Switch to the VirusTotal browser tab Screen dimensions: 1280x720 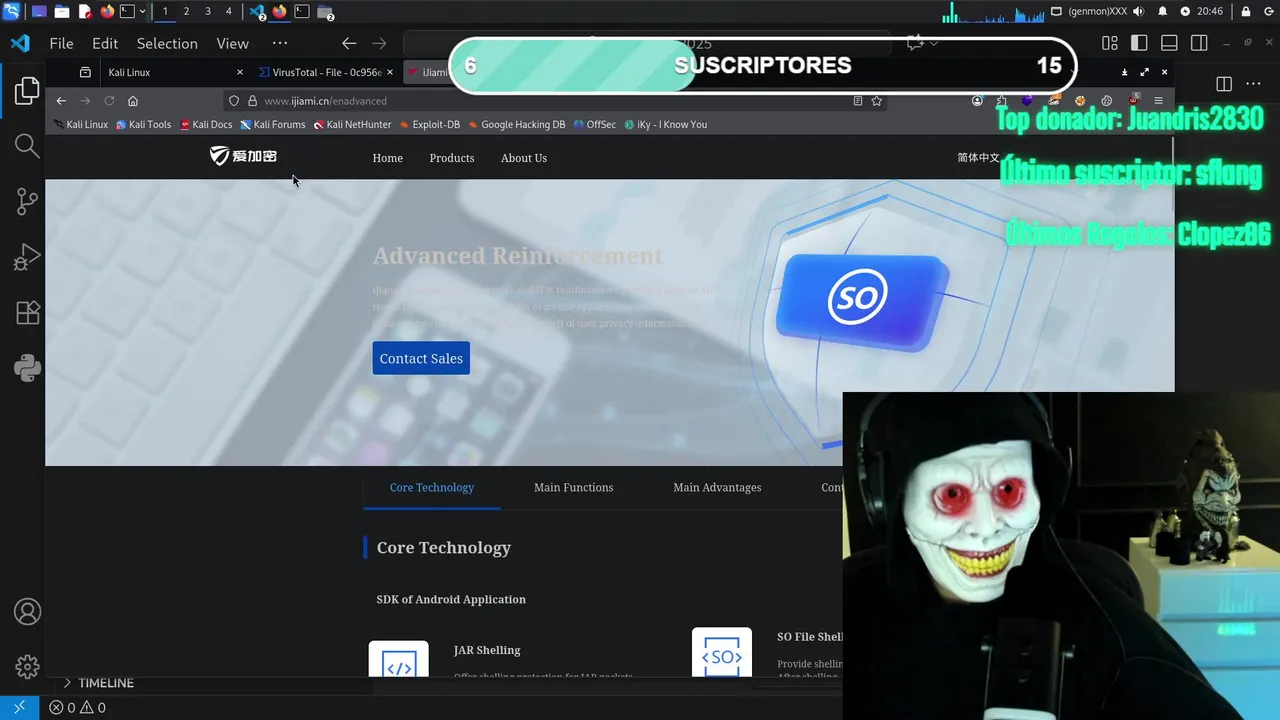tap(325, 72)
